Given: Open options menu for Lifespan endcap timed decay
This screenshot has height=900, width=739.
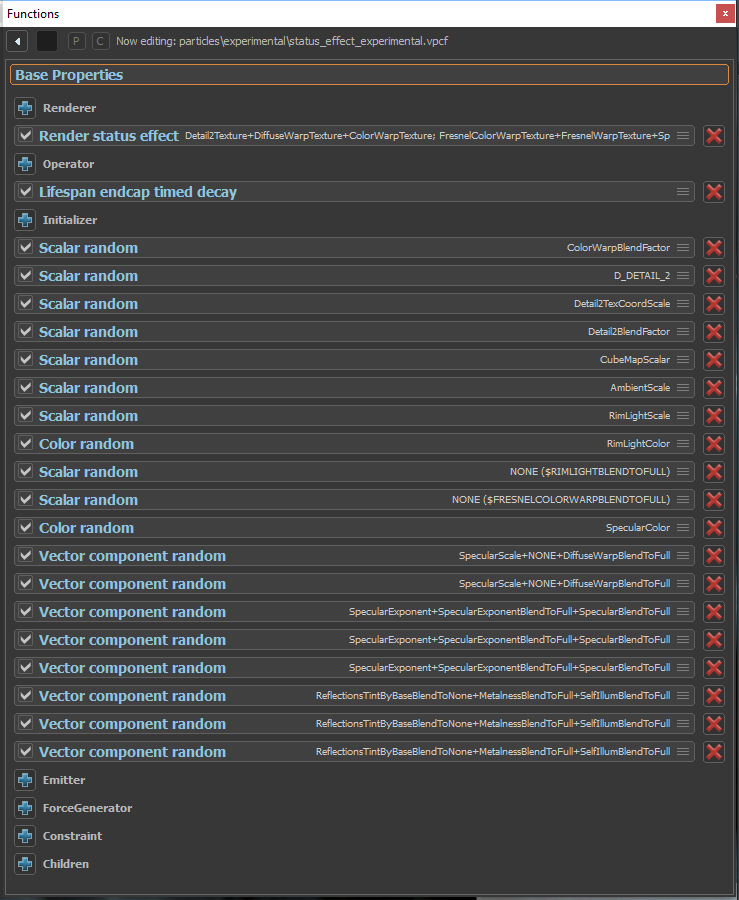Looking at the screenshot, I should [x=685, y=192].
